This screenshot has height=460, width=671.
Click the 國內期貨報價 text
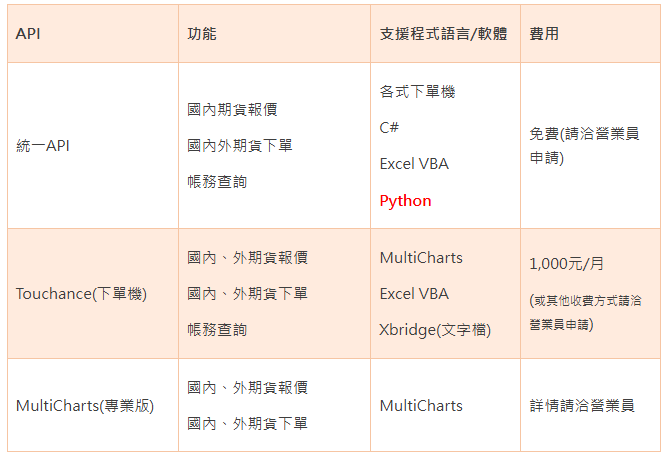232,110
